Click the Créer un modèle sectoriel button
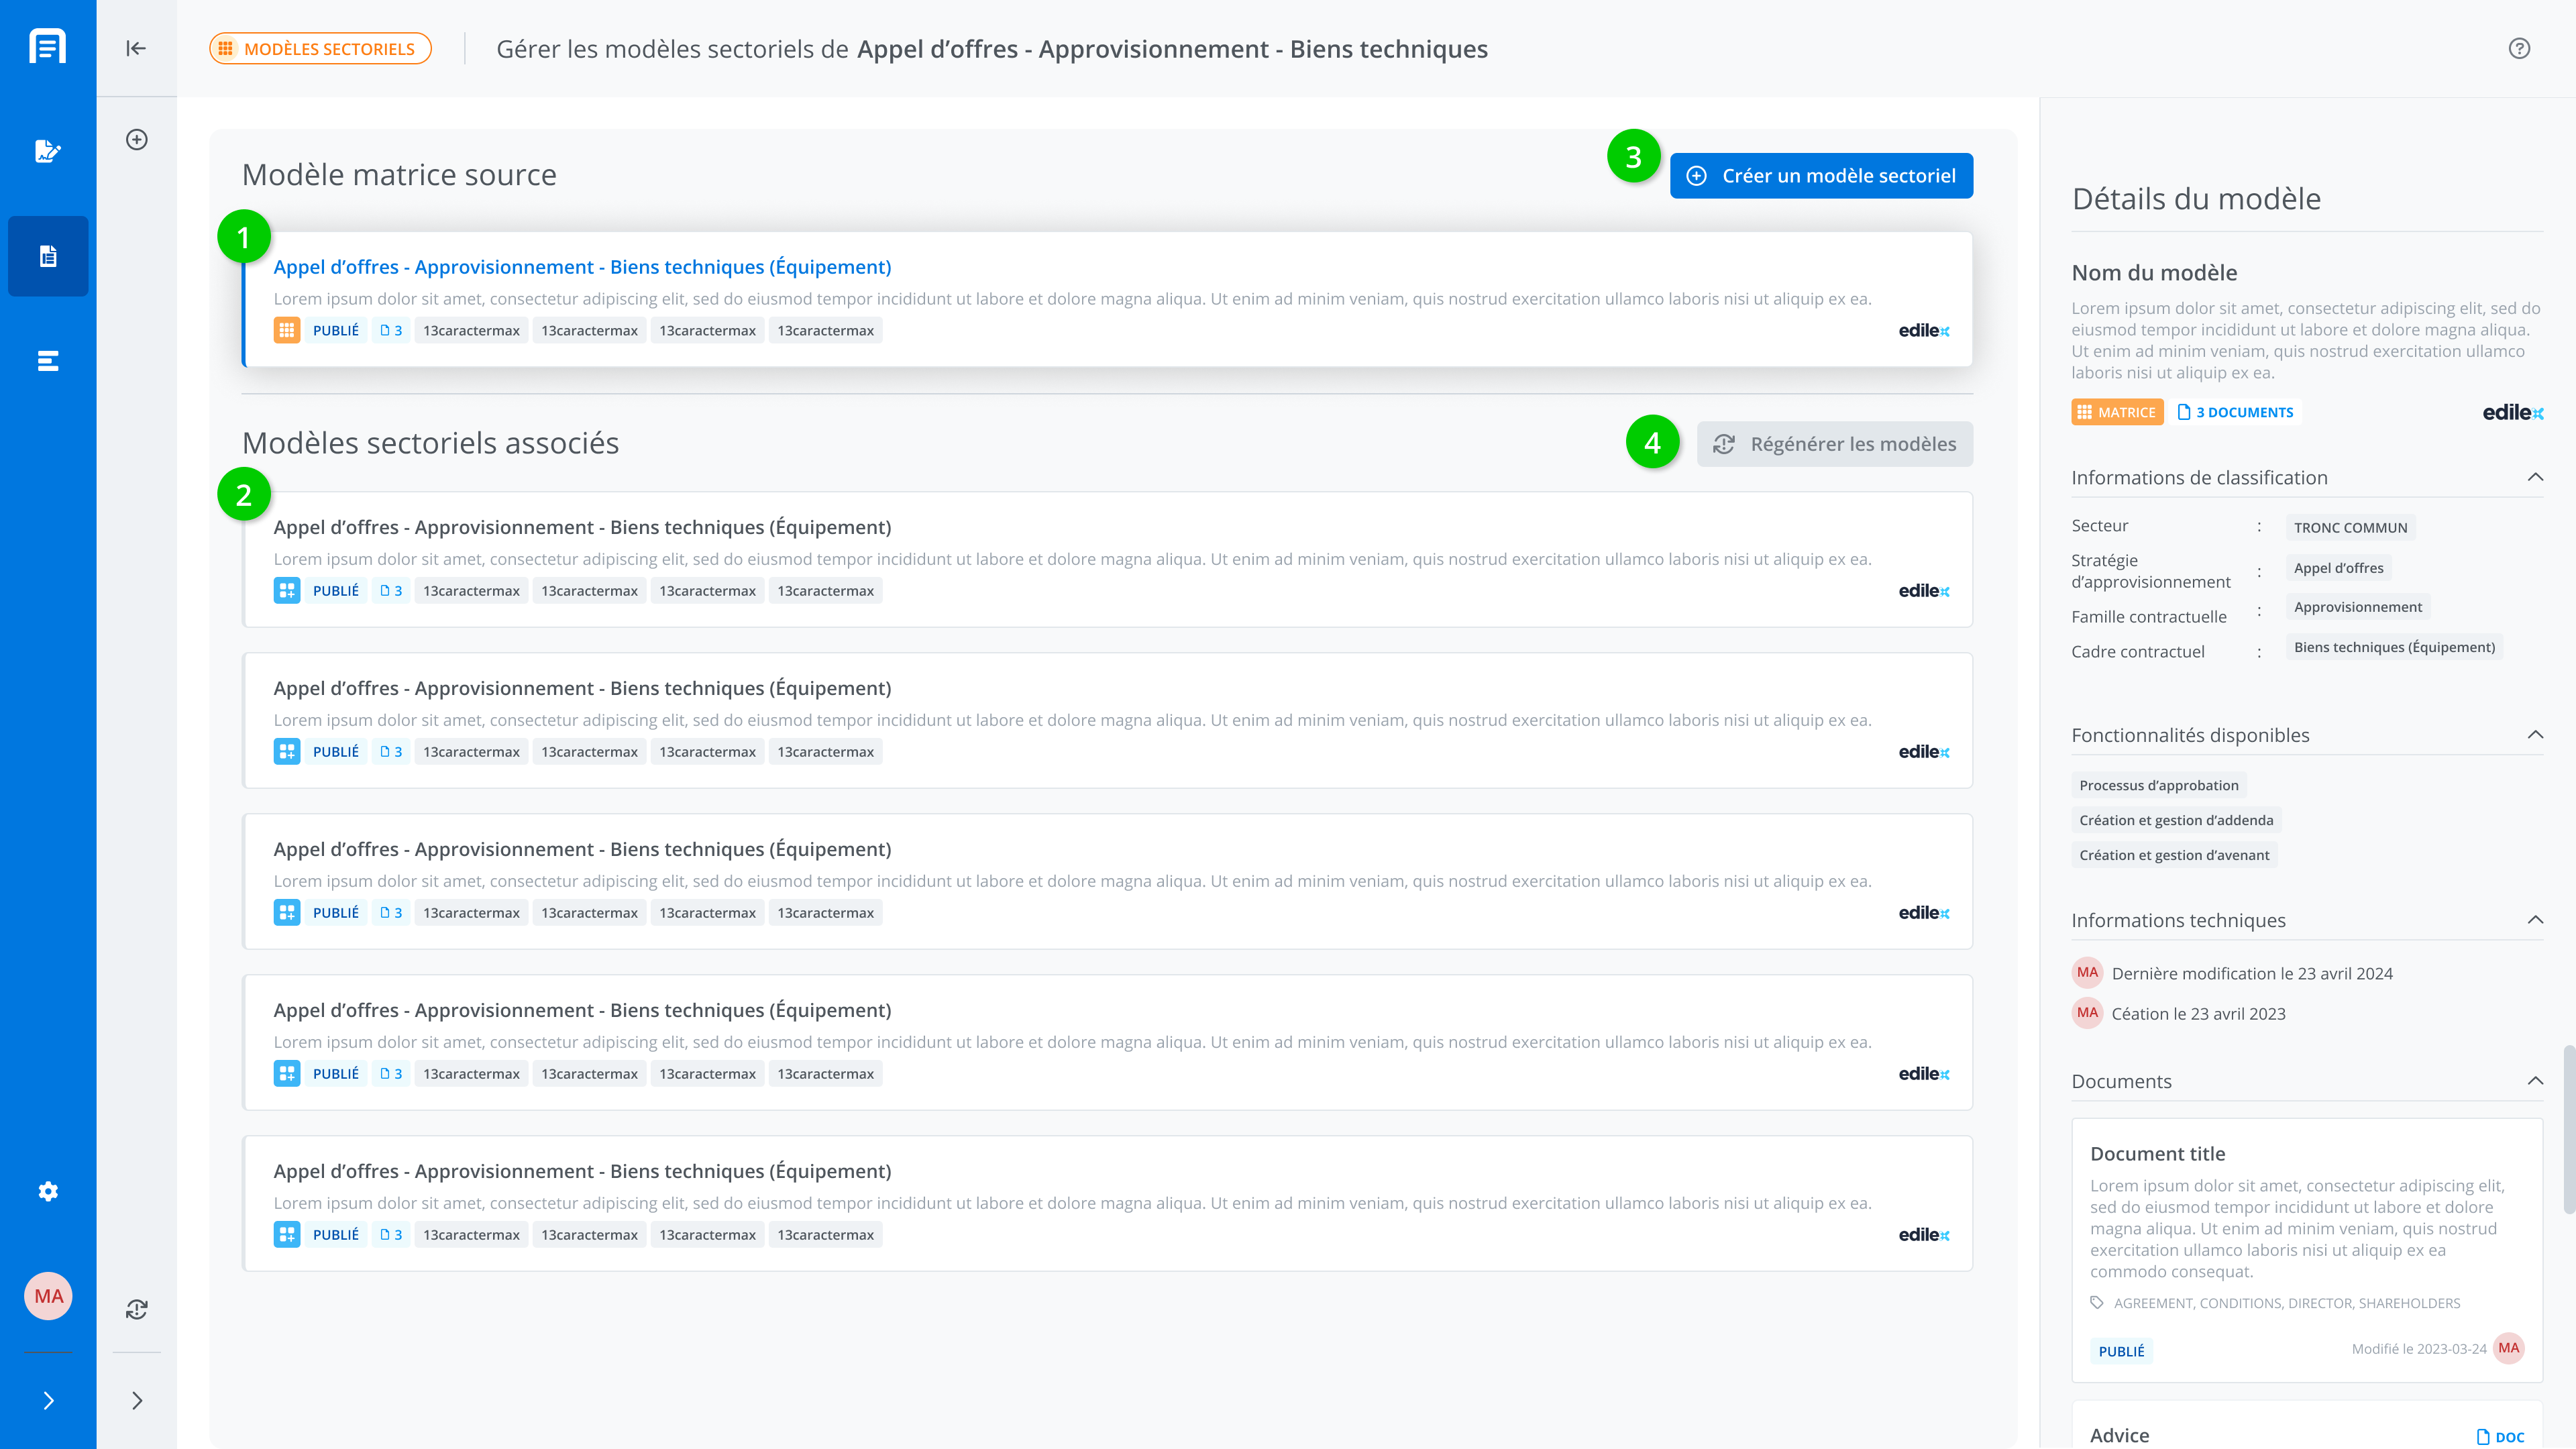The height and width of the screenshot is (1449, 2576). [1821, 176]
